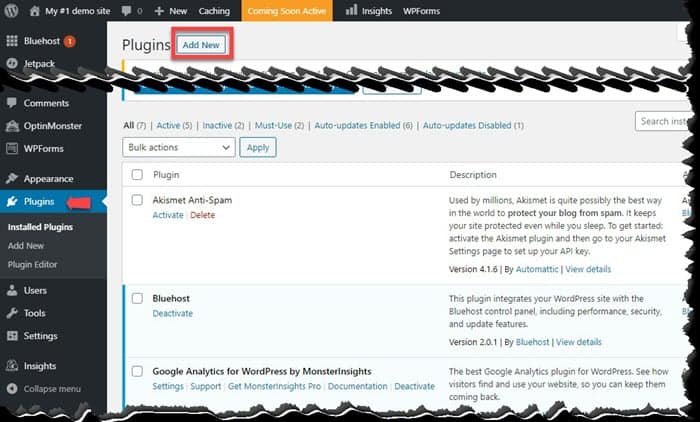Delete the Akismet Anti-Spam plugin
Image resolution: width=700 pixels, height=422 pixels.
click(203, 215)
